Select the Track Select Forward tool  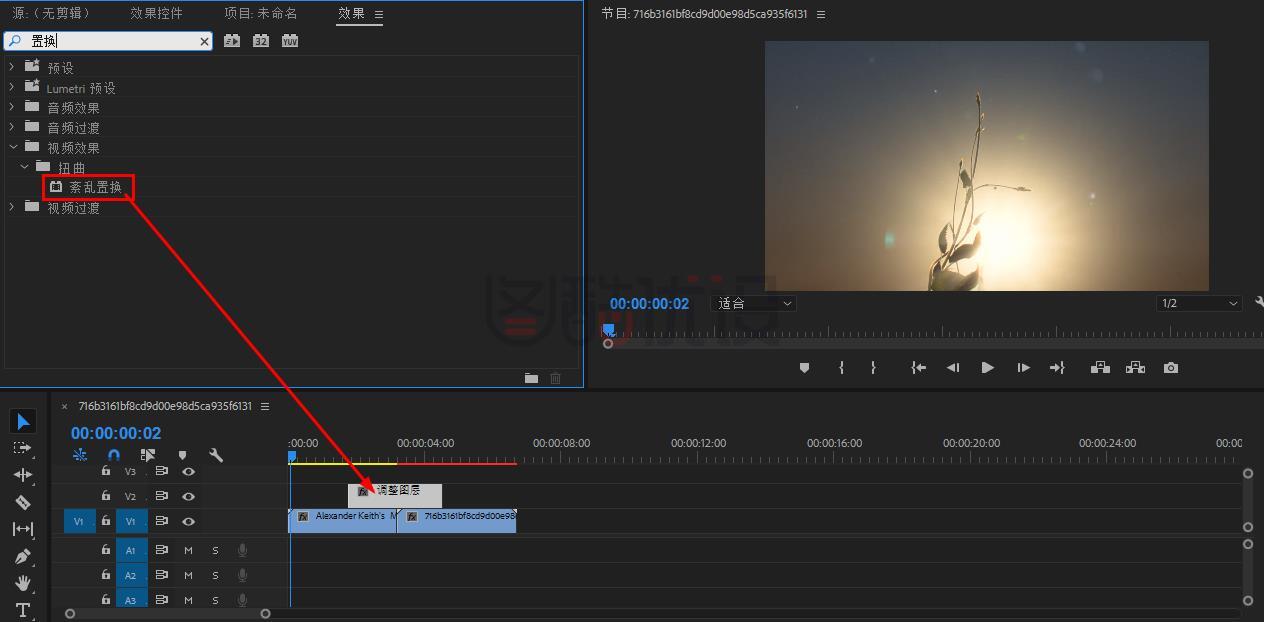tap(23, 448)
